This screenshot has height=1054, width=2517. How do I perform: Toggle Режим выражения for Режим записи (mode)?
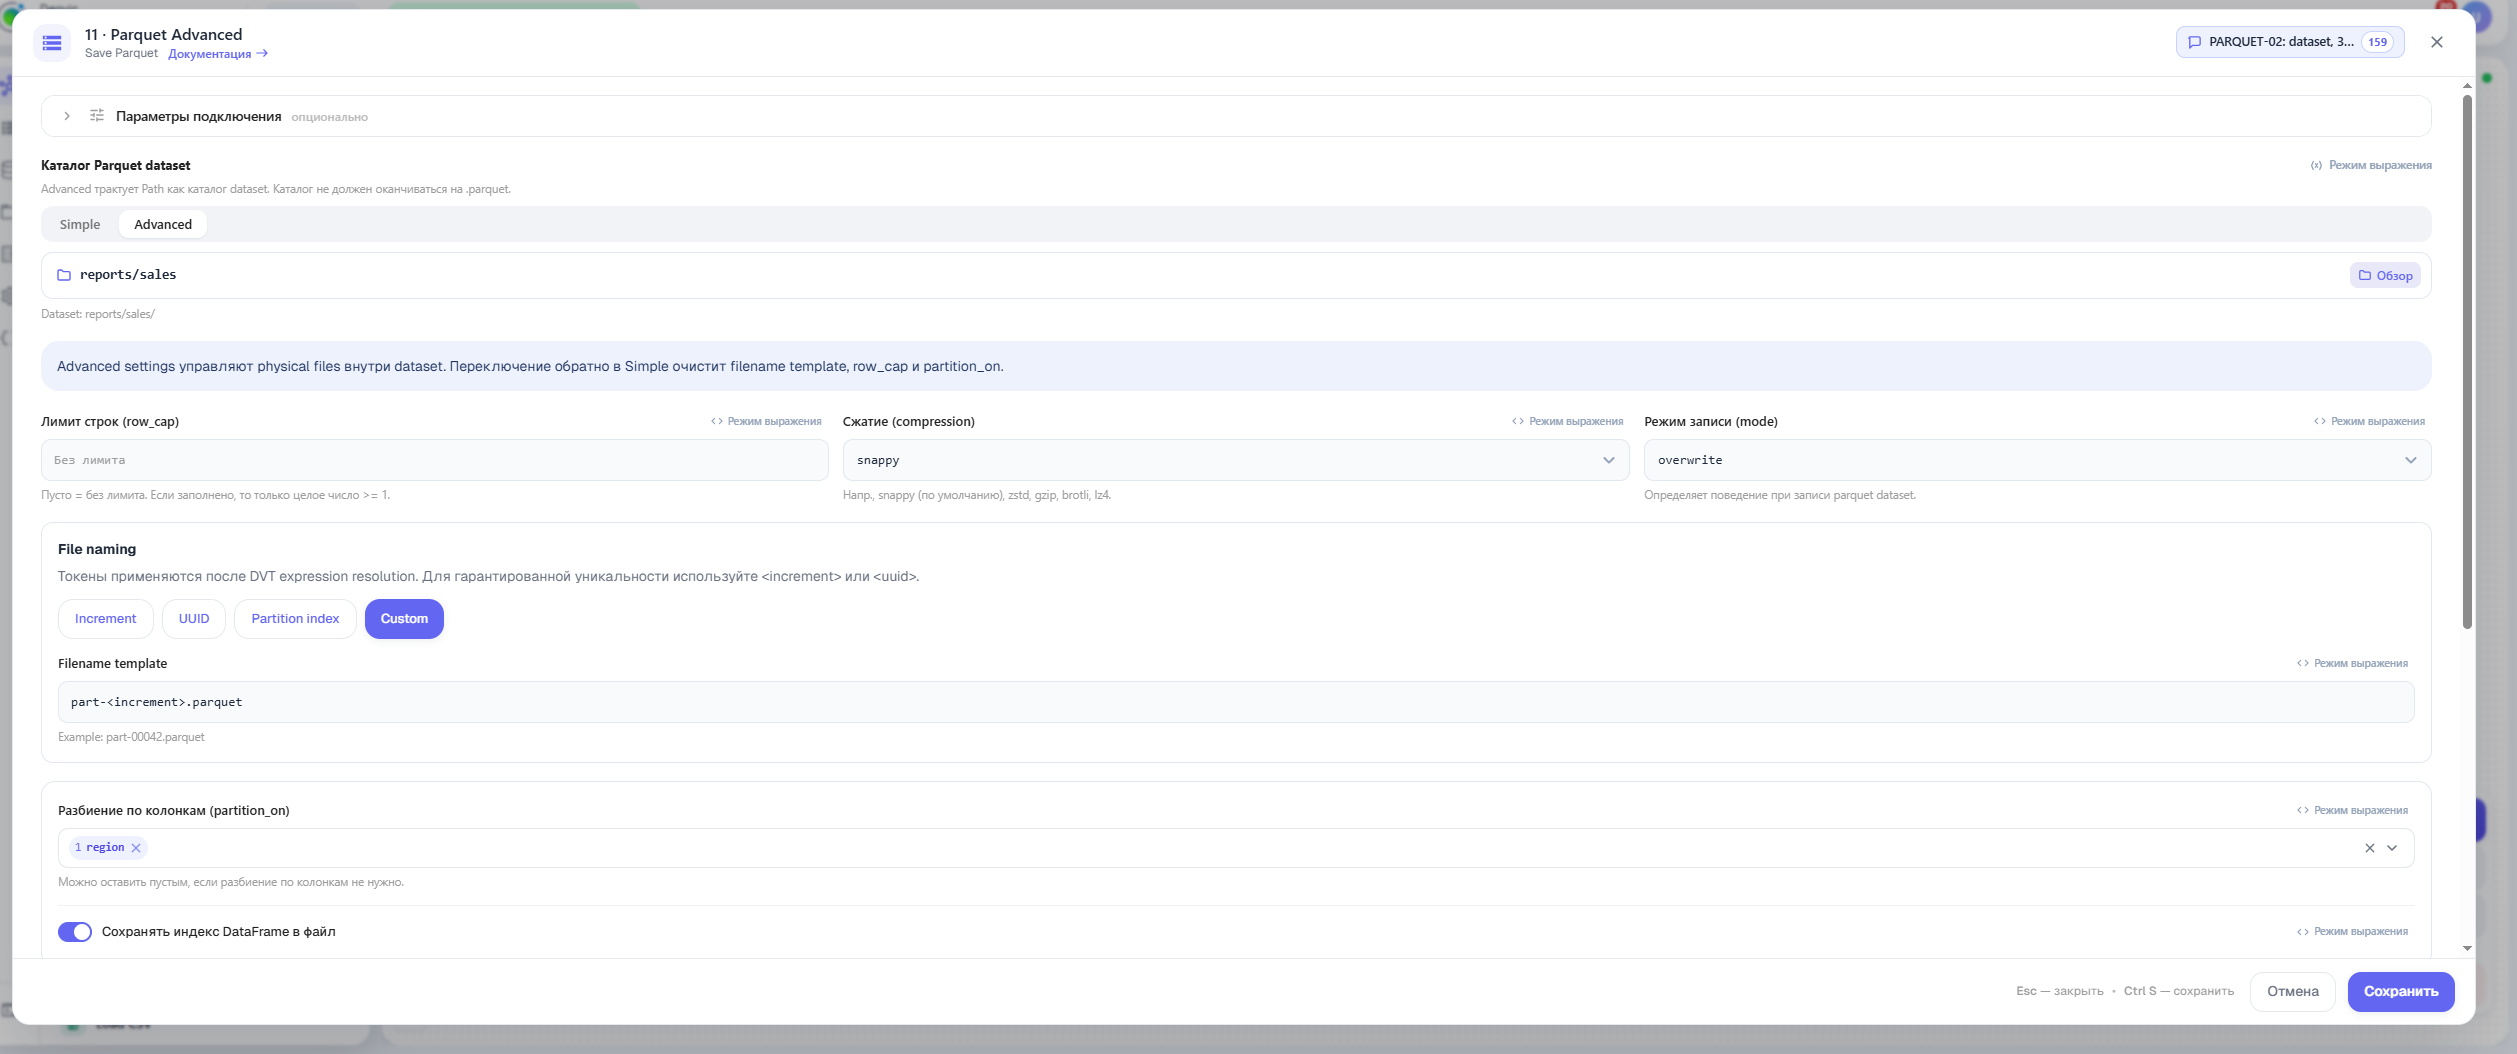click(2369, 421)
